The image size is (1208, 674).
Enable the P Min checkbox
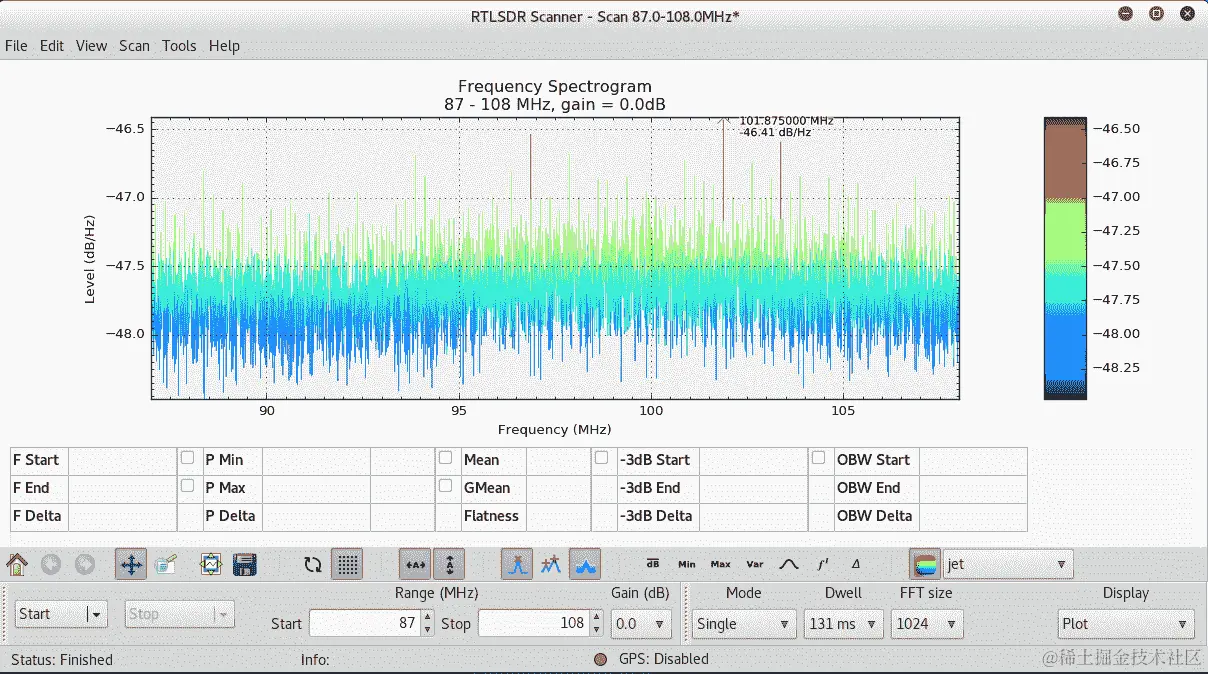[x=188, y=458]
